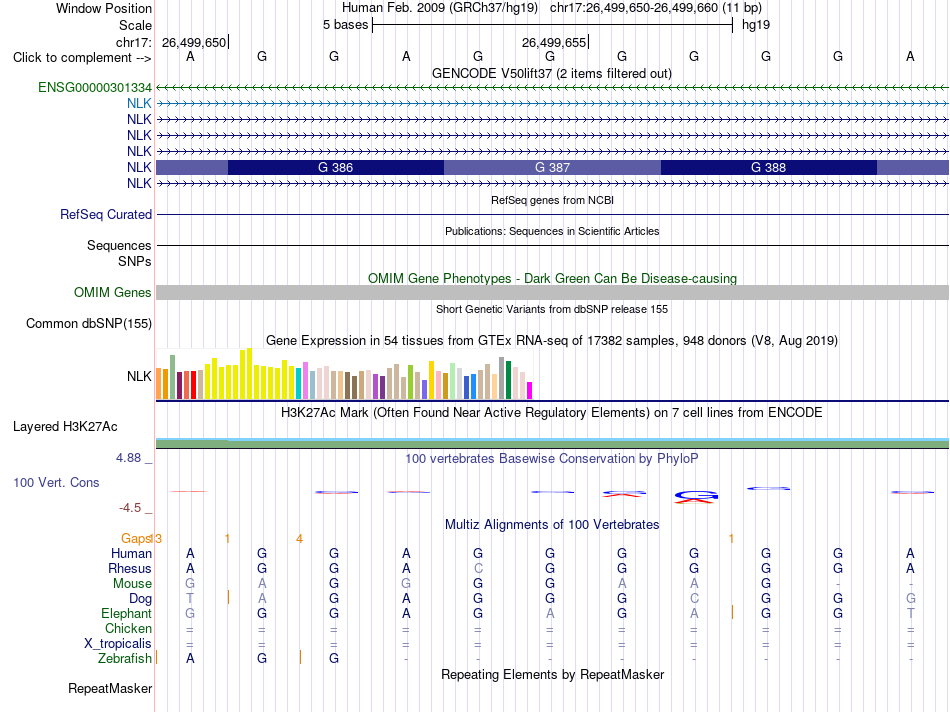This screenshot has width=950, height=712.
Task: Click the OMIM Genes track label
Action: [x=113, y=293]
